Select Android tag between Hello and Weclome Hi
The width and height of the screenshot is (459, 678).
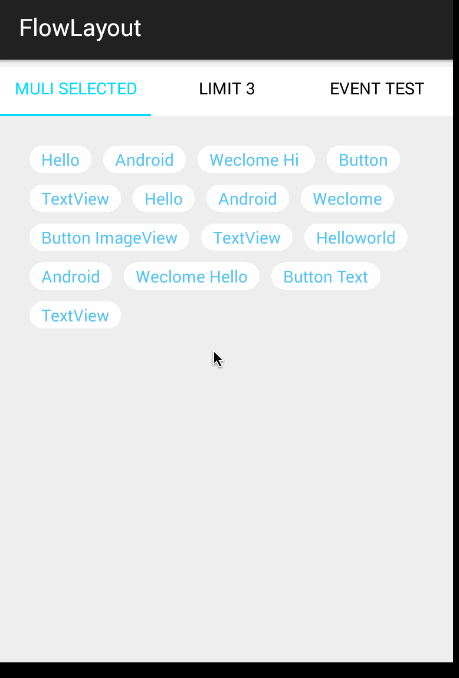click(x=144, y=160)
